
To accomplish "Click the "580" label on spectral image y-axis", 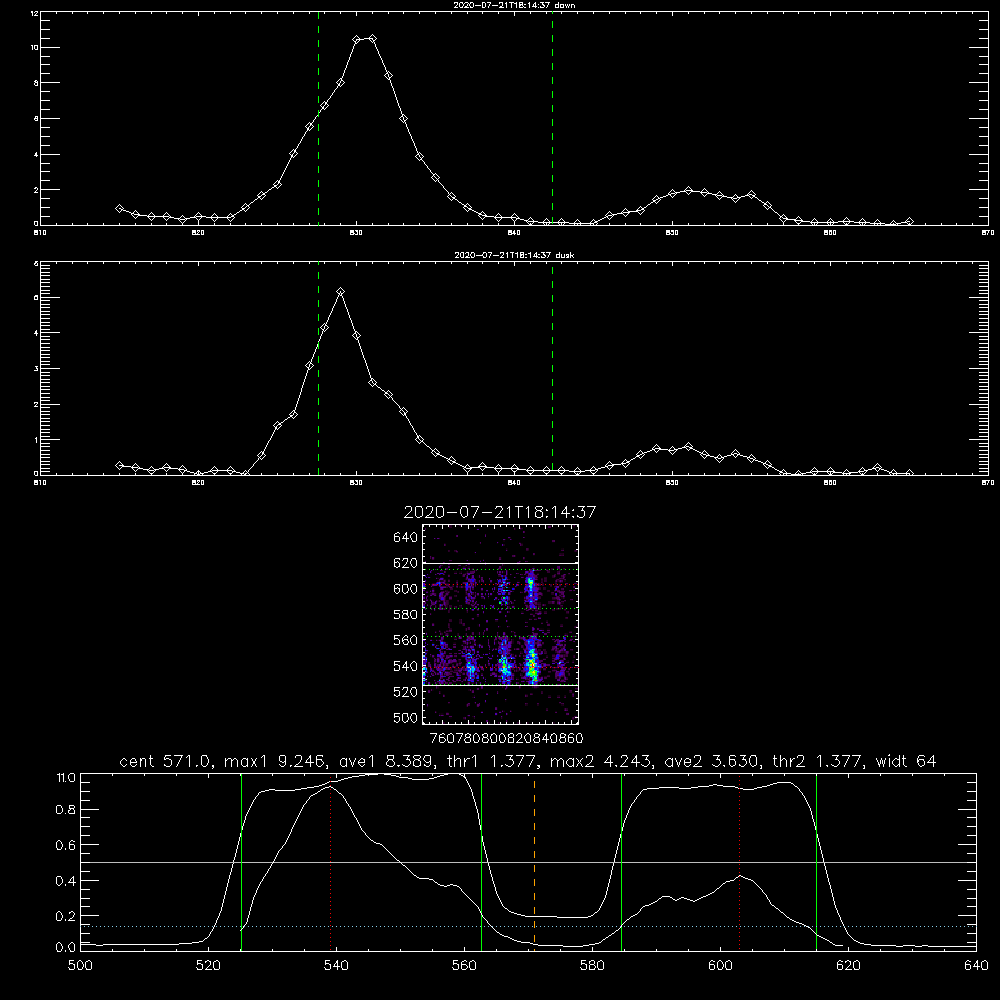I will [x=405, y=615].
